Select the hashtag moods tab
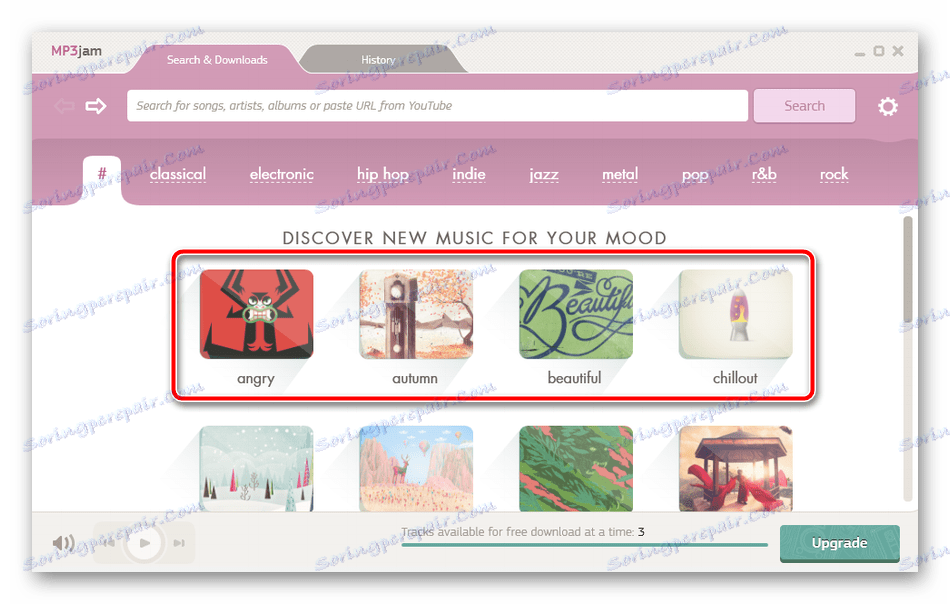The image size is (950, 604). (102, 174)
